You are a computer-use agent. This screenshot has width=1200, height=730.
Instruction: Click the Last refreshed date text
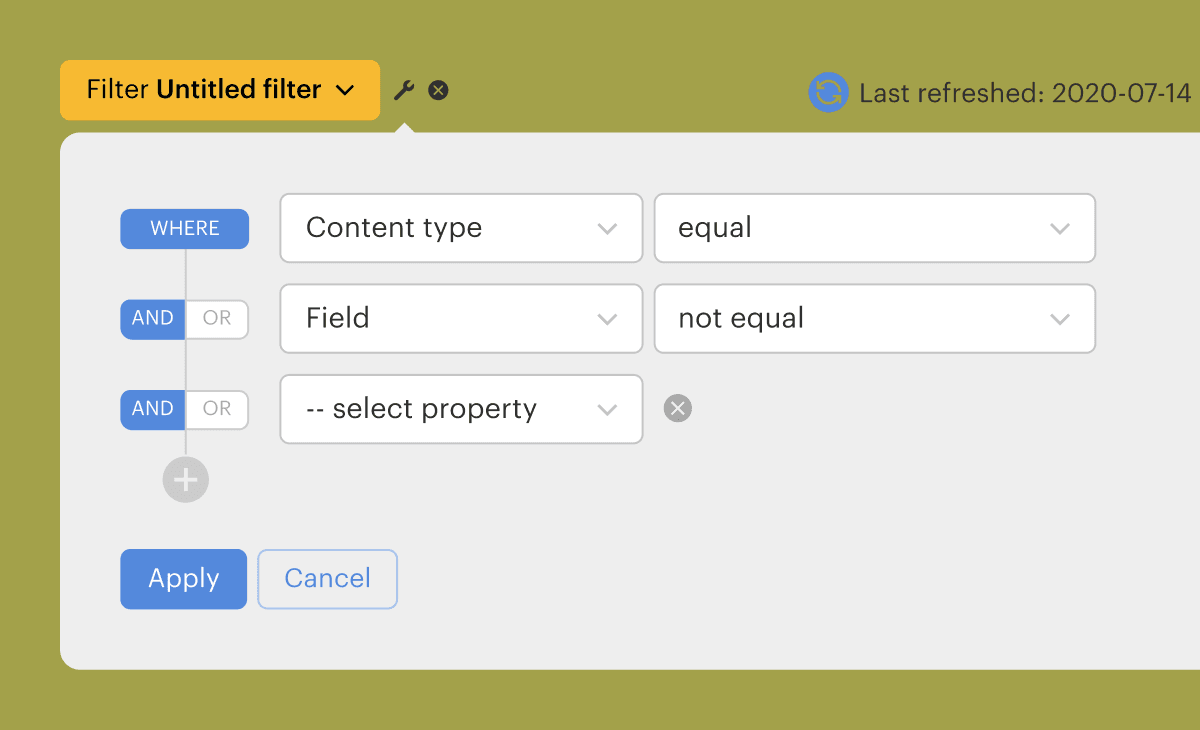(1025, 94)
